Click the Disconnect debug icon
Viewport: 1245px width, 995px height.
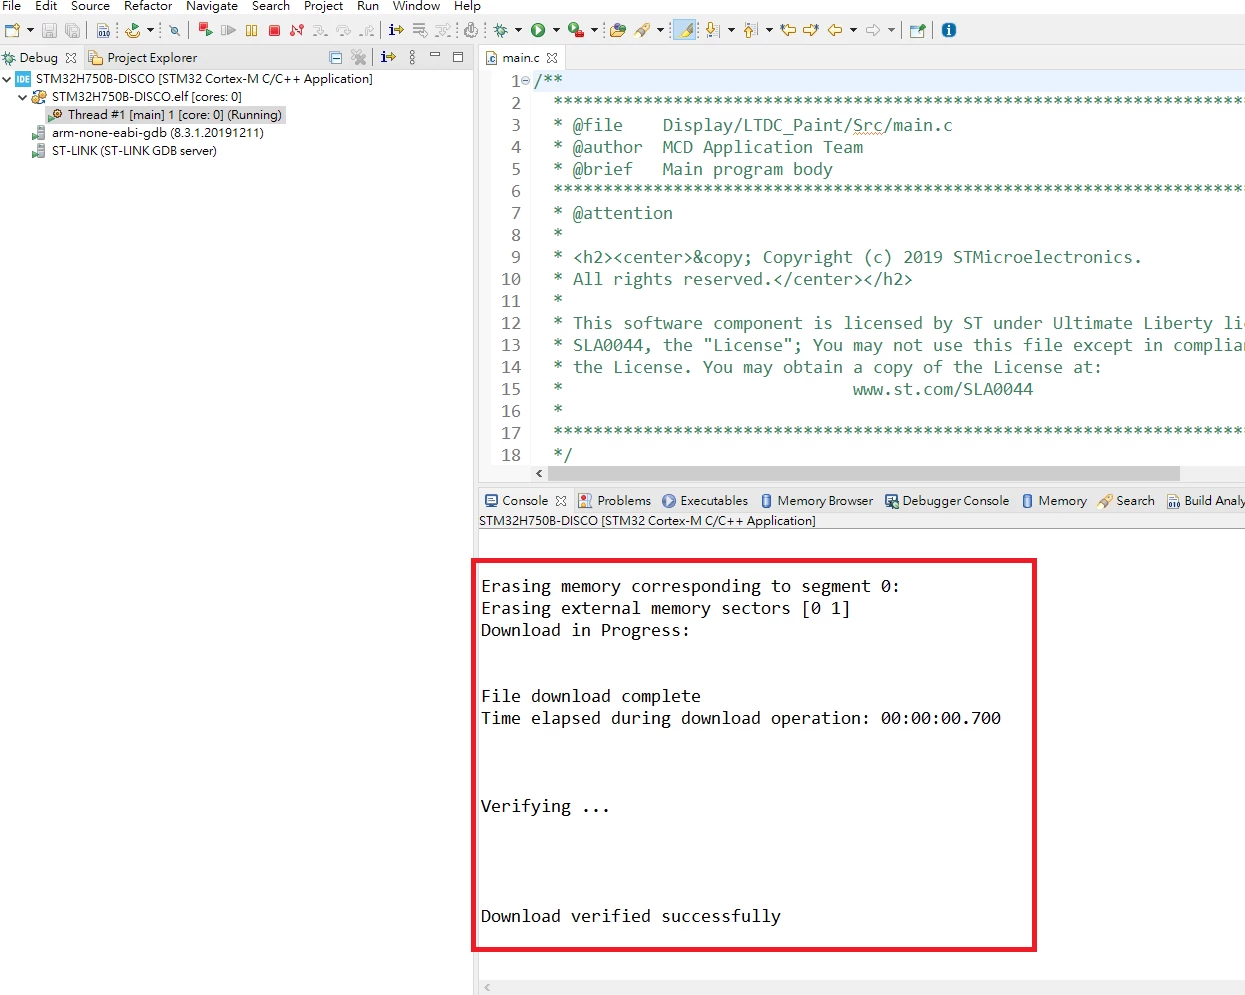click(297, 30)
